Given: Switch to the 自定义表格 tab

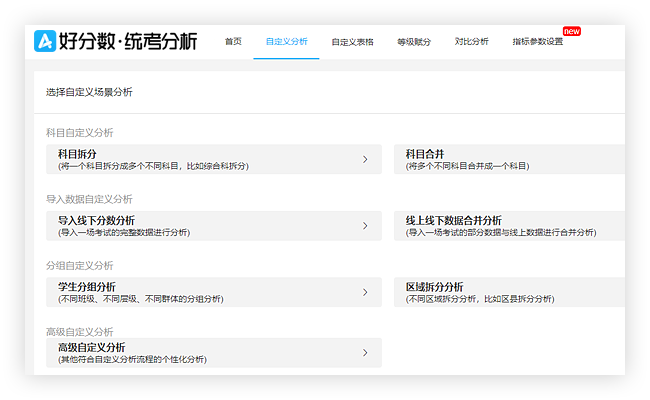Looking at the screenshot, I should click(x=352, y=42).
